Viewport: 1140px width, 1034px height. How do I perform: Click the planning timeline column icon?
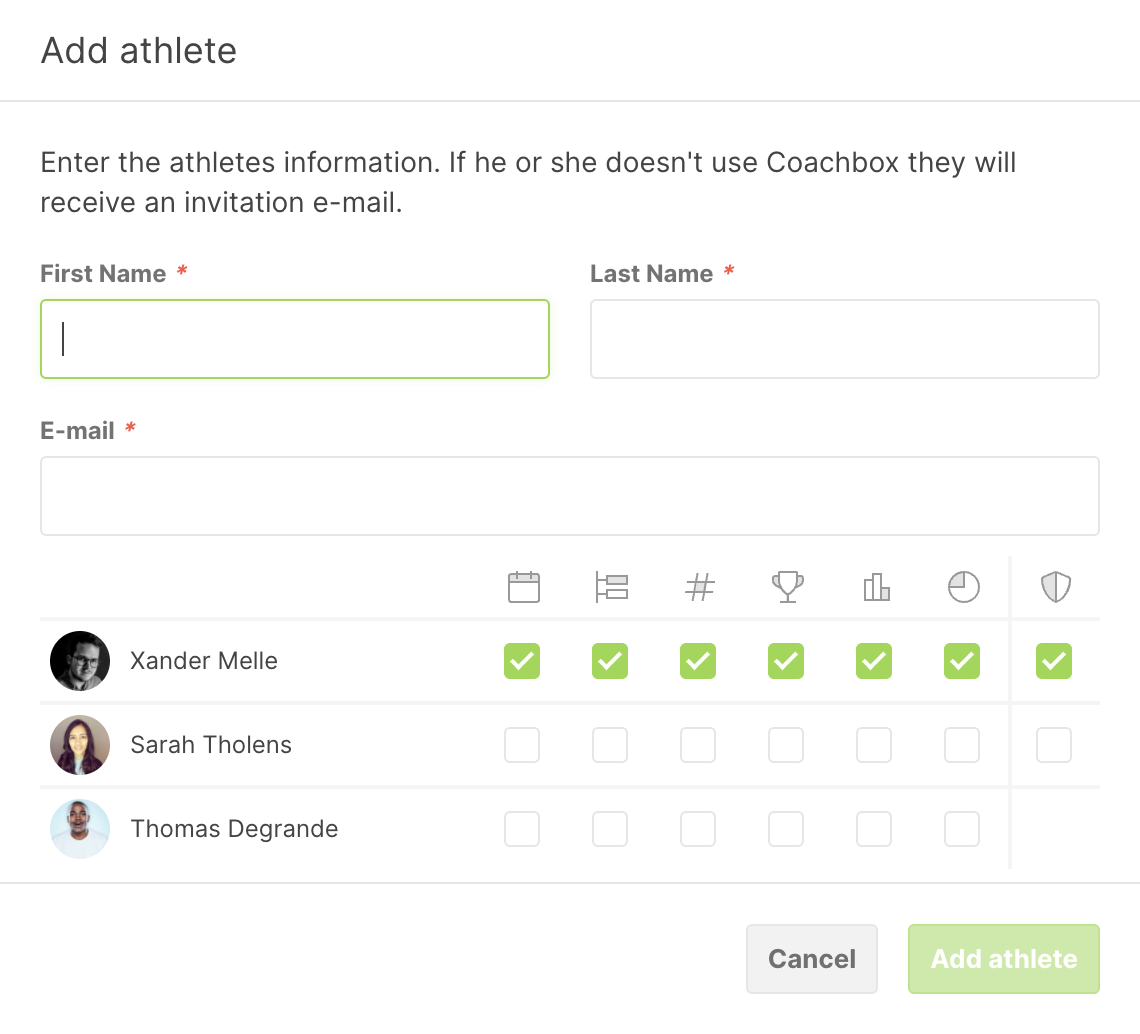coord(611,587)
